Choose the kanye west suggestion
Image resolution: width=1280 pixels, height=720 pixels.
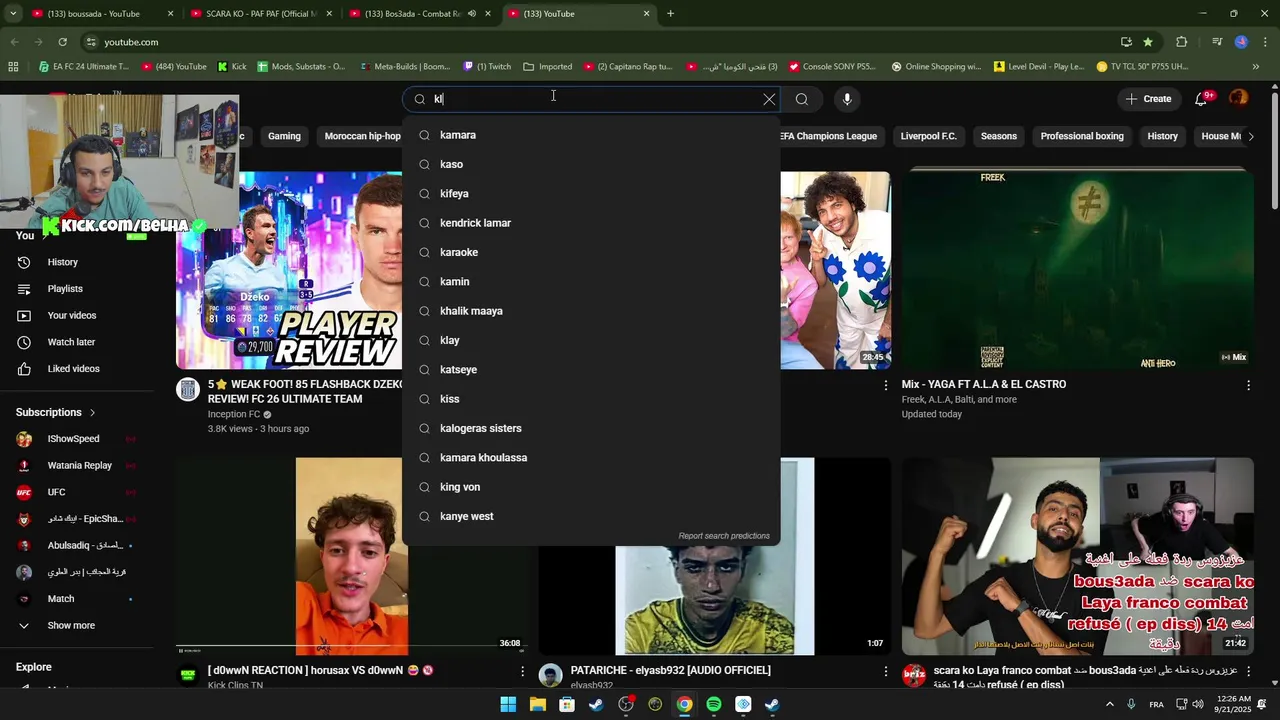coord(591,516)
